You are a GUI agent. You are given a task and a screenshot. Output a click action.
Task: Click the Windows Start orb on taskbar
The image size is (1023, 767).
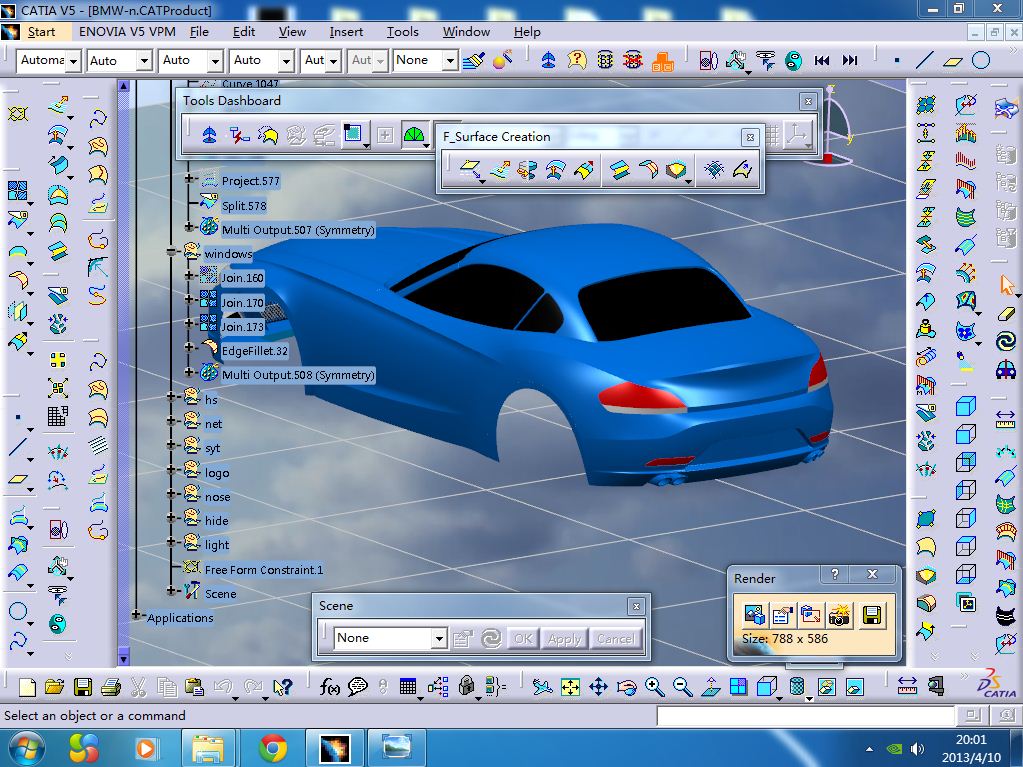click(27, 747)
